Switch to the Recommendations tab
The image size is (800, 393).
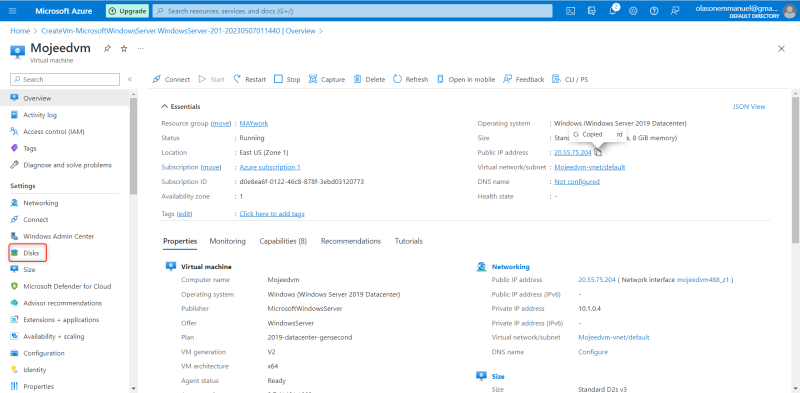[x=351, y=241]
